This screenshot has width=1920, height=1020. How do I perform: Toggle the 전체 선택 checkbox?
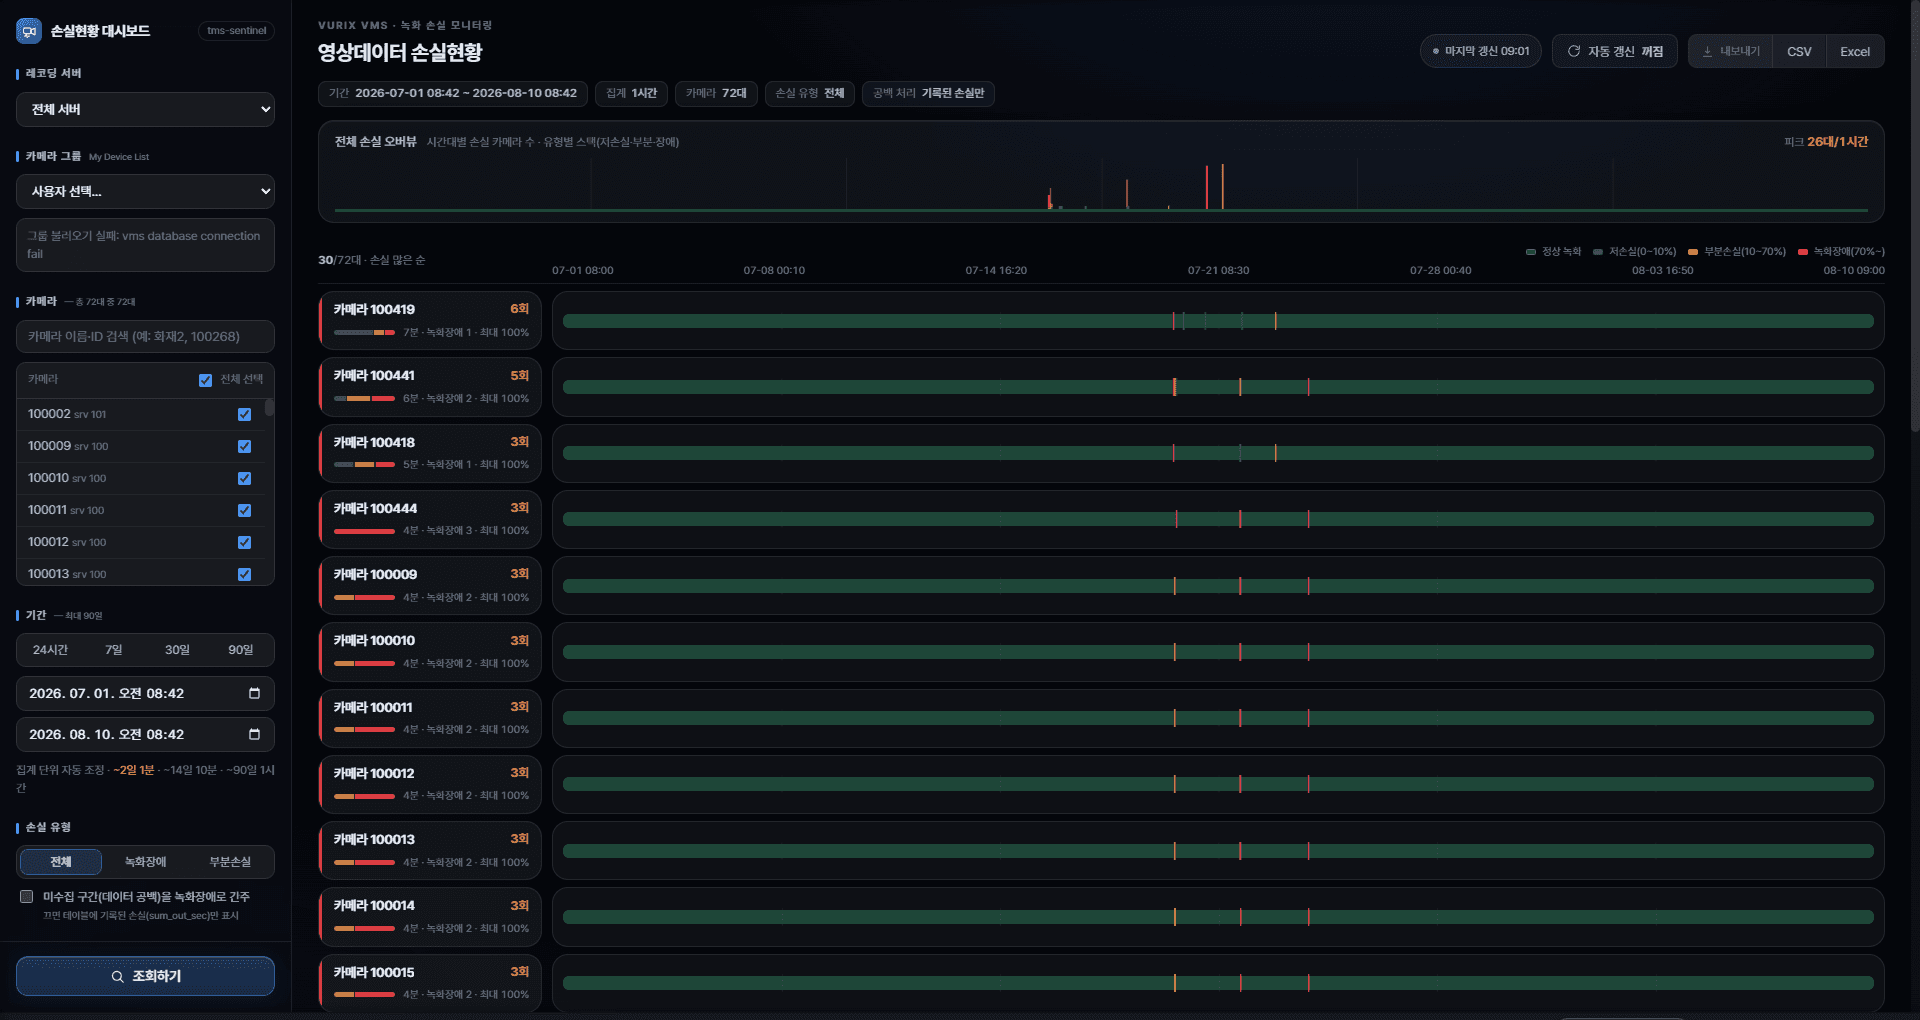(x=205, y=380)
